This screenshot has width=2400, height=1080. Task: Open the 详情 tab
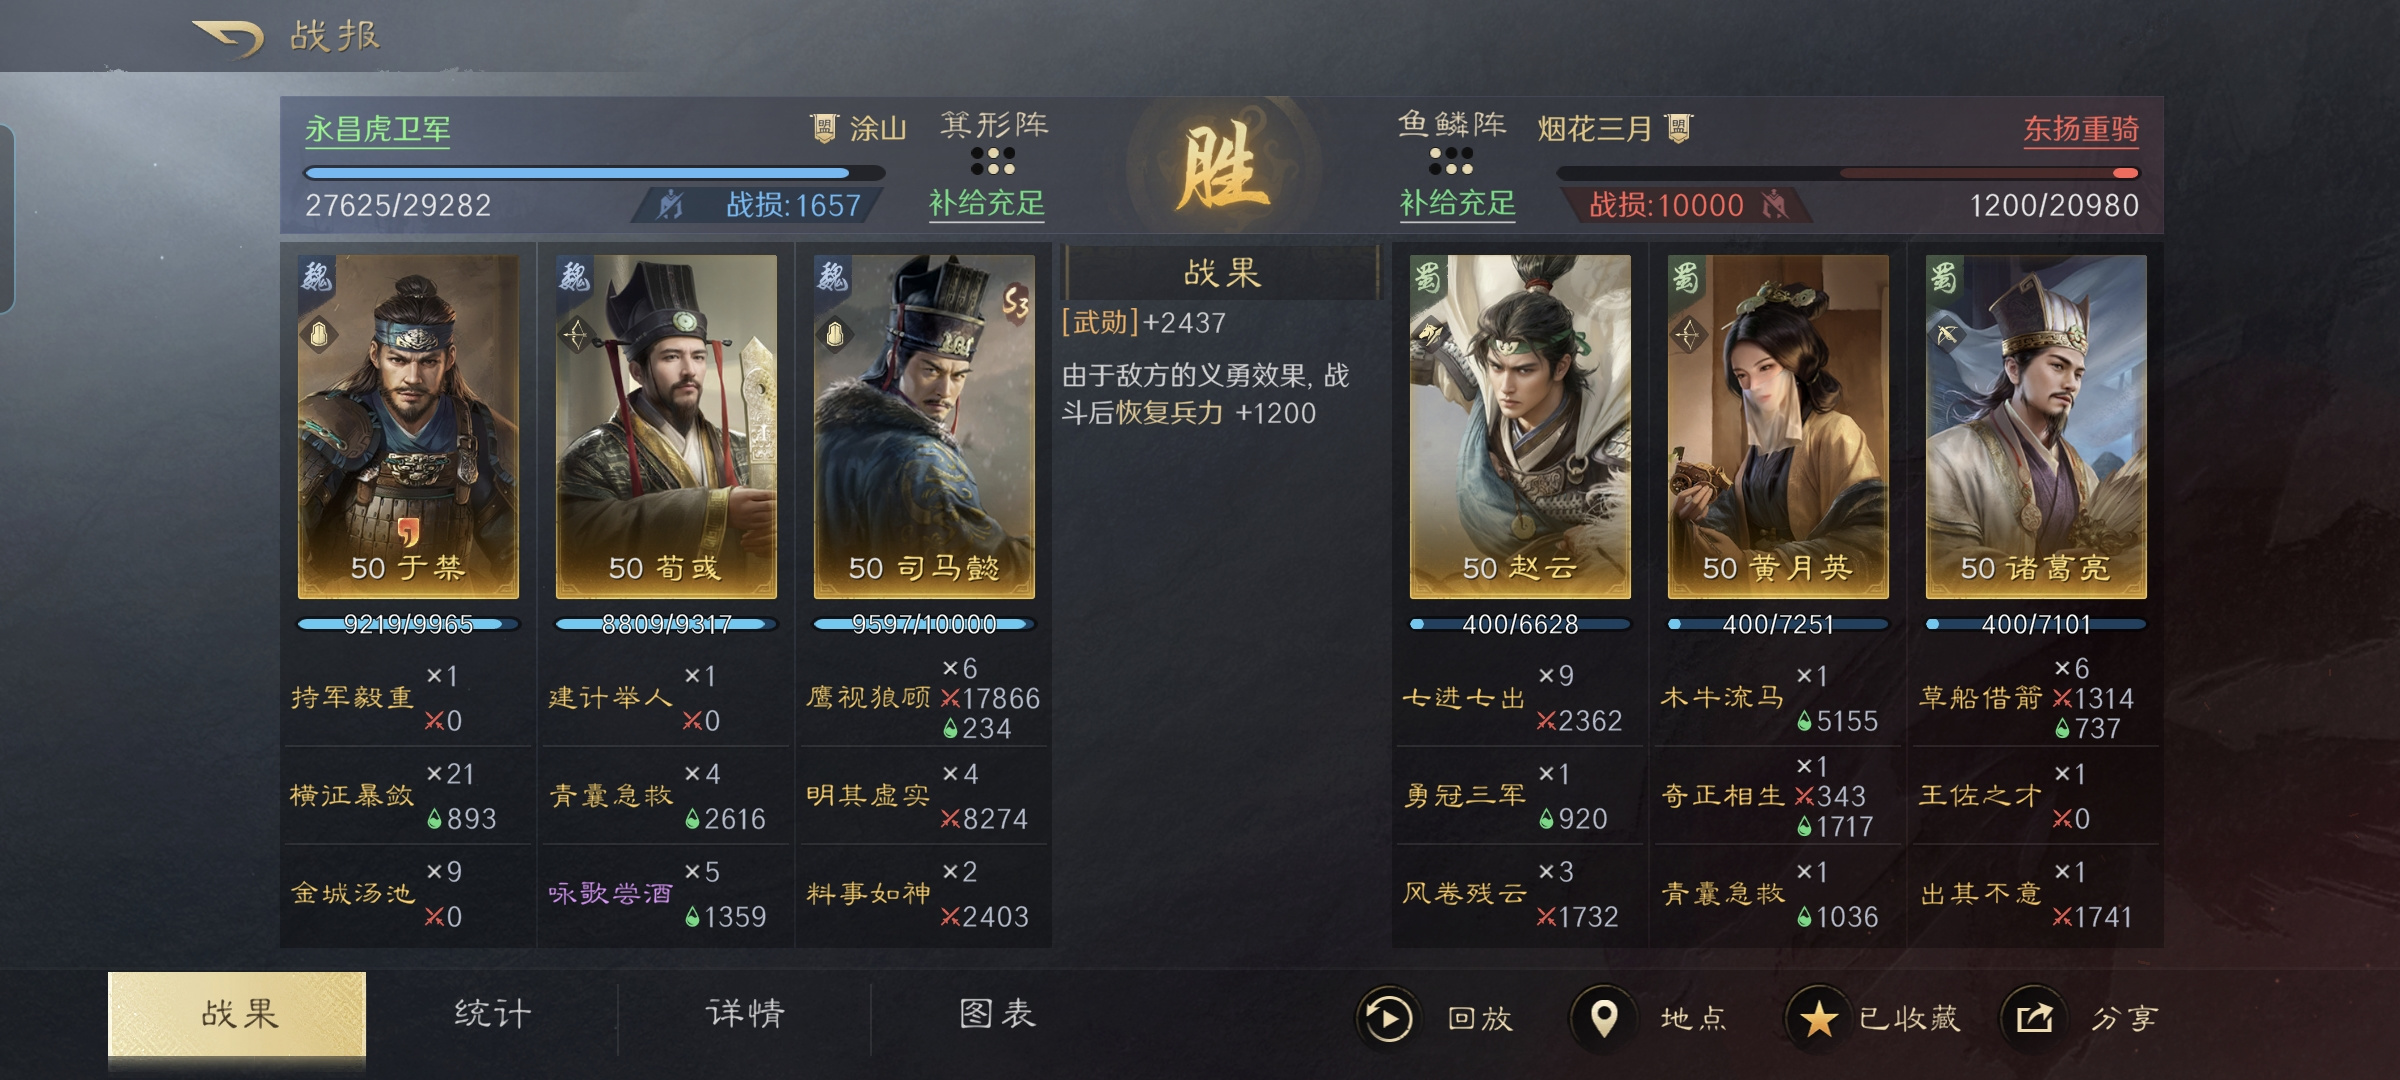point(745,1014)
